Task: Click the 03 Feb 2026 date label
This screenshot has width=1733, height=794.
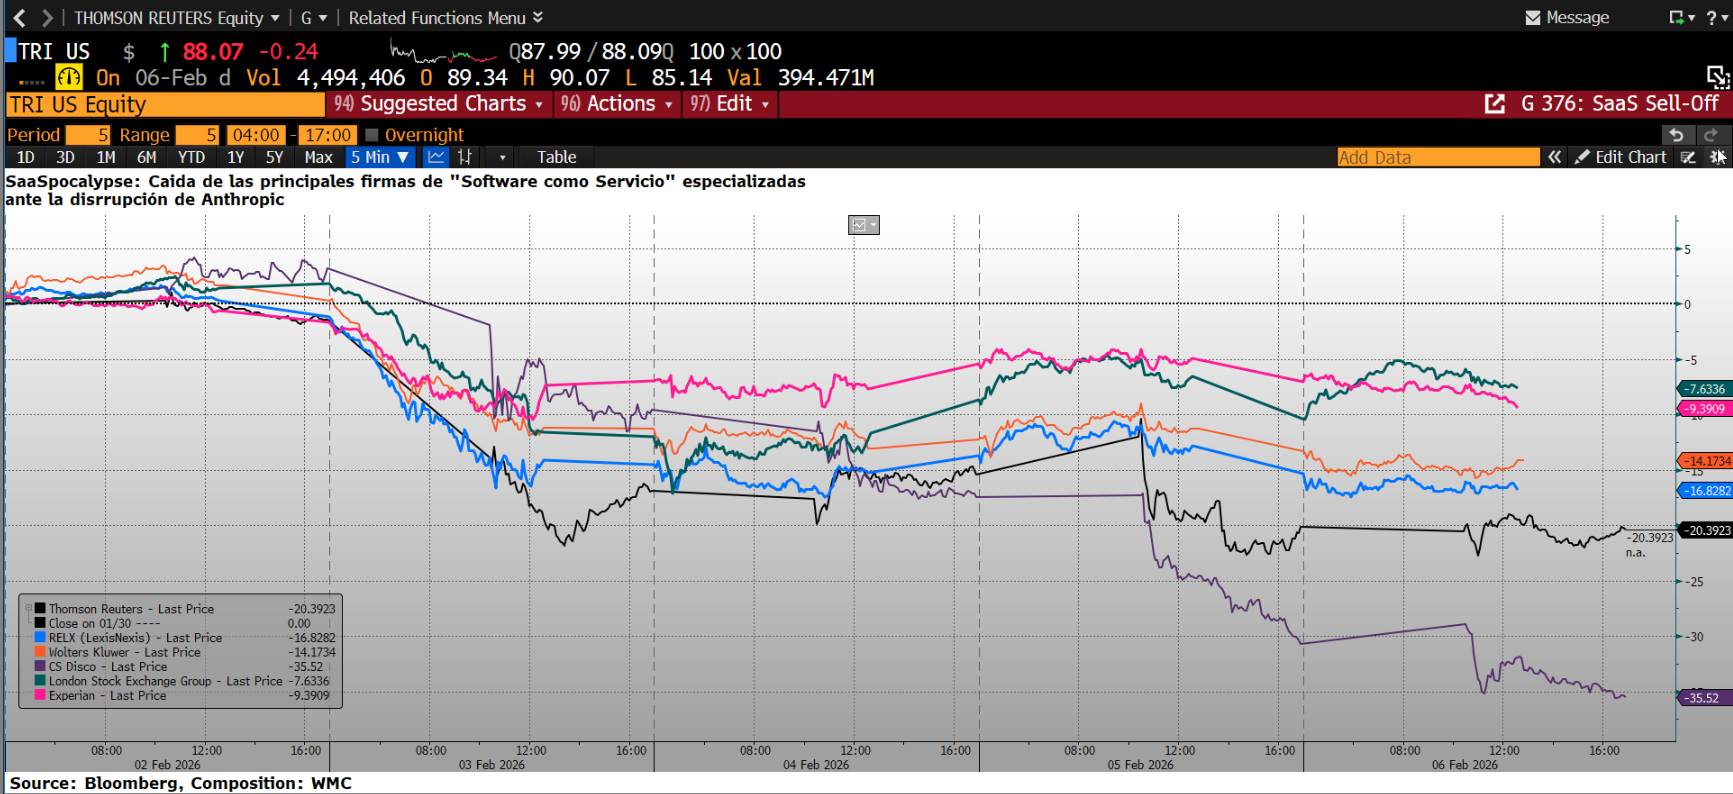Action: [491, 765]
